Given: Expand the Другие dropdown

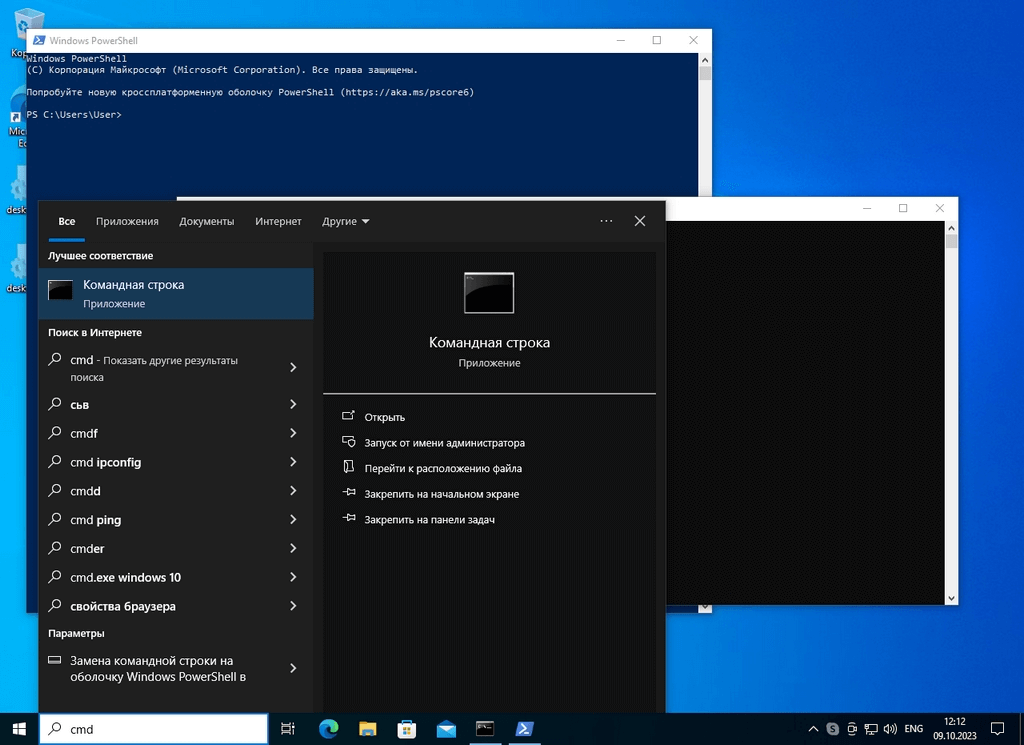Looking at the screenshot, I should [x=345, y=221].
